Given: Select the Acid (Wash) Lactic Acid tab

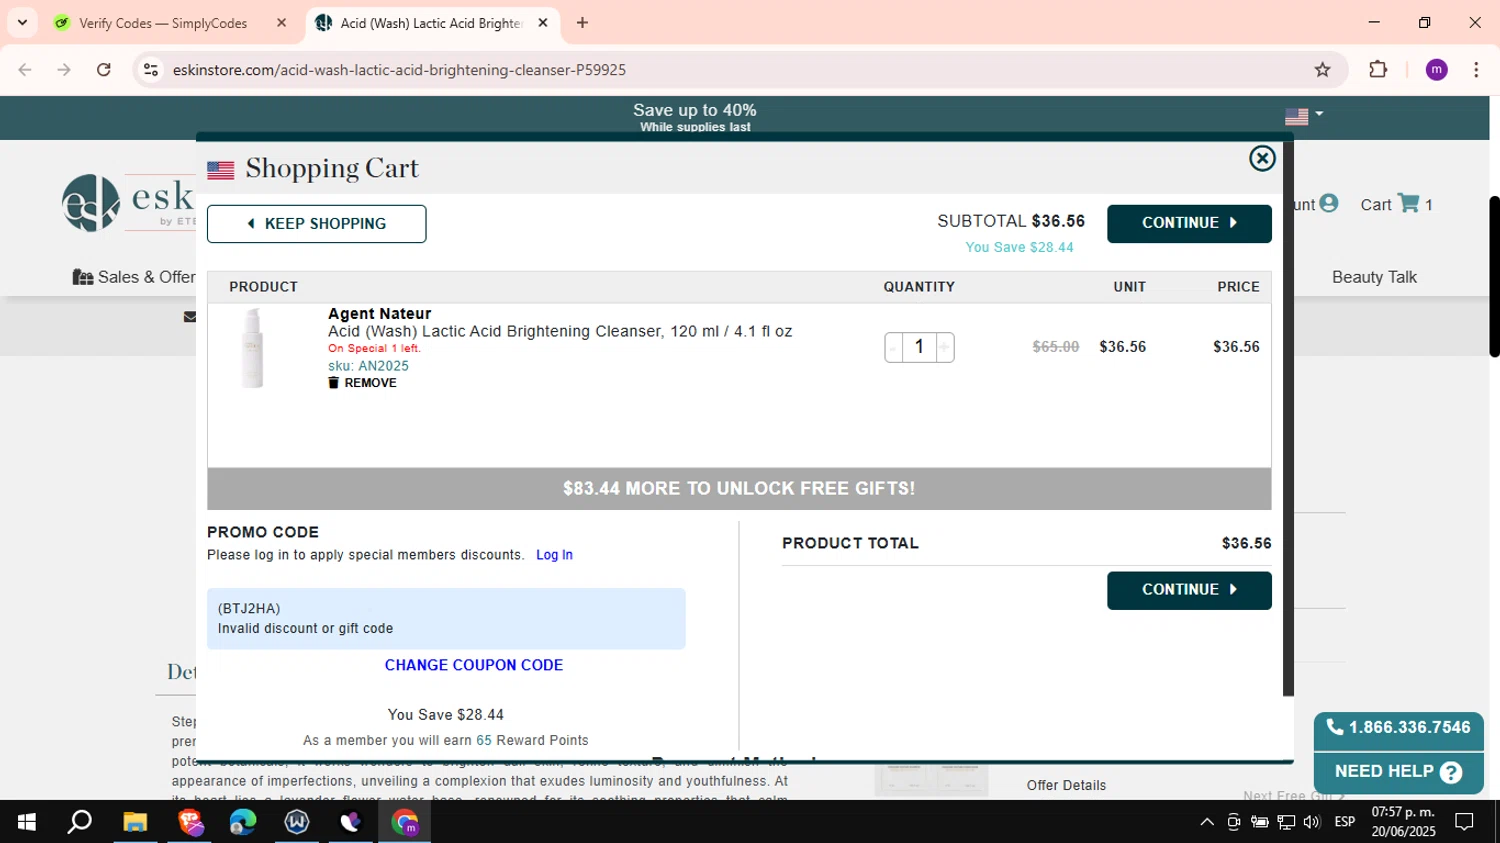Looking at the screenshot, I should tap(432, 23).
